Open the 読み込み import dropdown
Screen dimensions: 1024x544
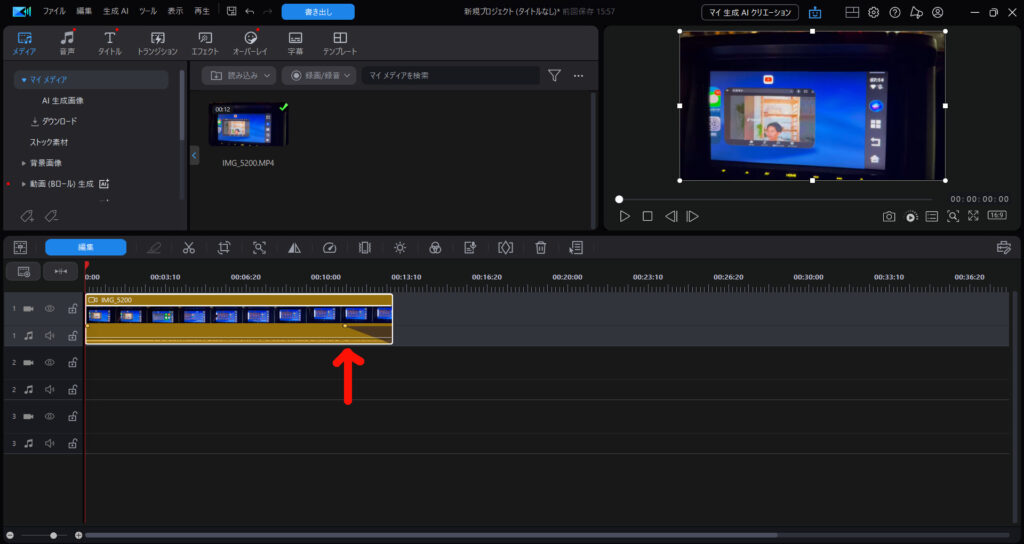(238, 75)
